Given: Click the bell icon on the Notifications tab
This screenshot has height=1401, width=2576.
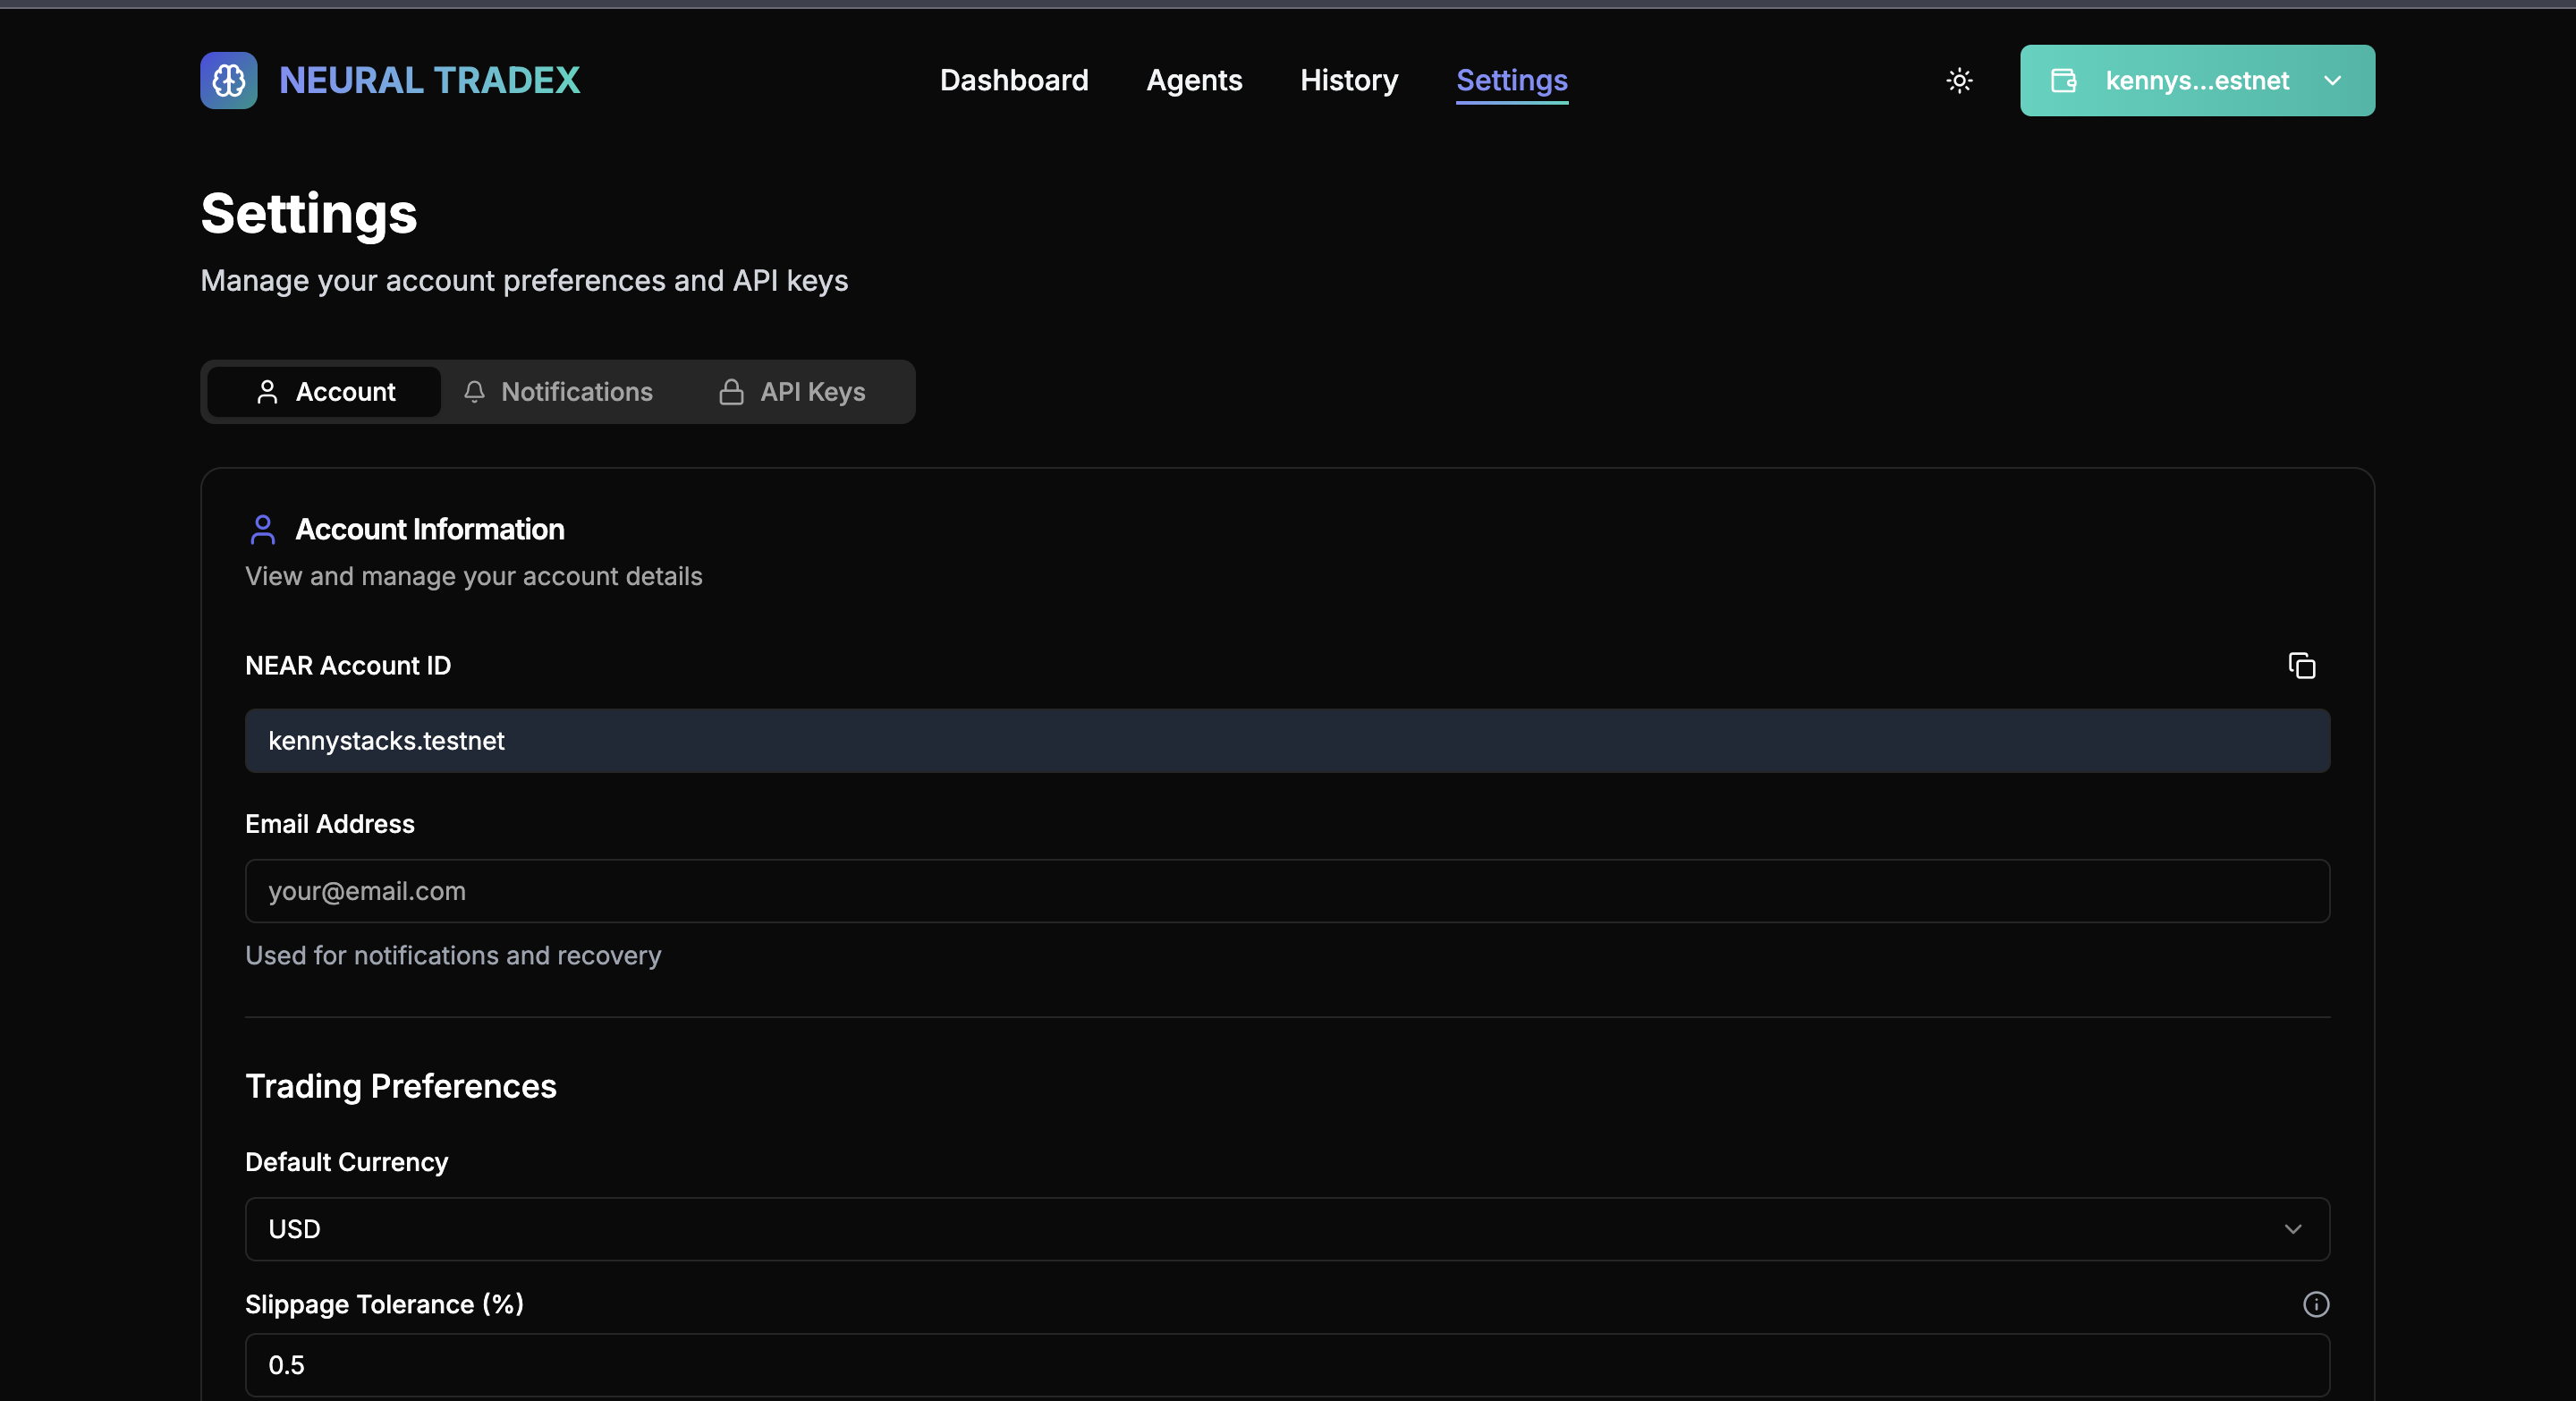Looking at the screenshot, I should pos(474,392).
